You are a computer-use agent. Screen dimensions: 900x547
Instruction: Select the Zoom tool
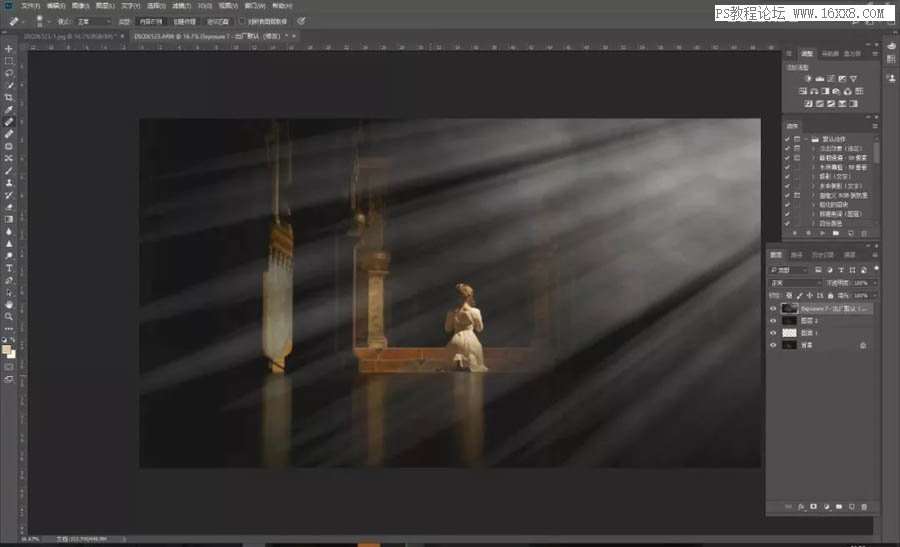[x=9, y=316]
